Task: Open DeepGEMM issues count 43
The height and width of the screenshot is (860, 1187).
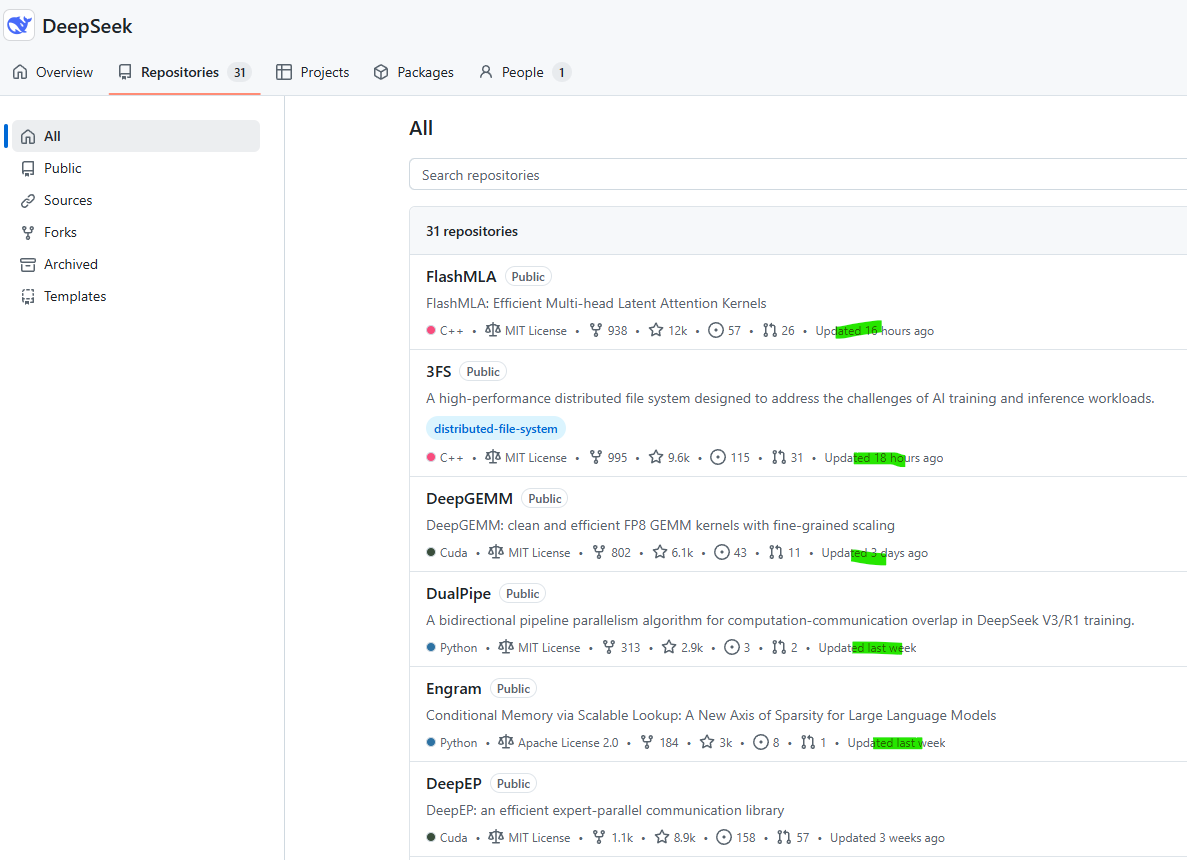Action: pyautogui.click(x=731, y=553)
